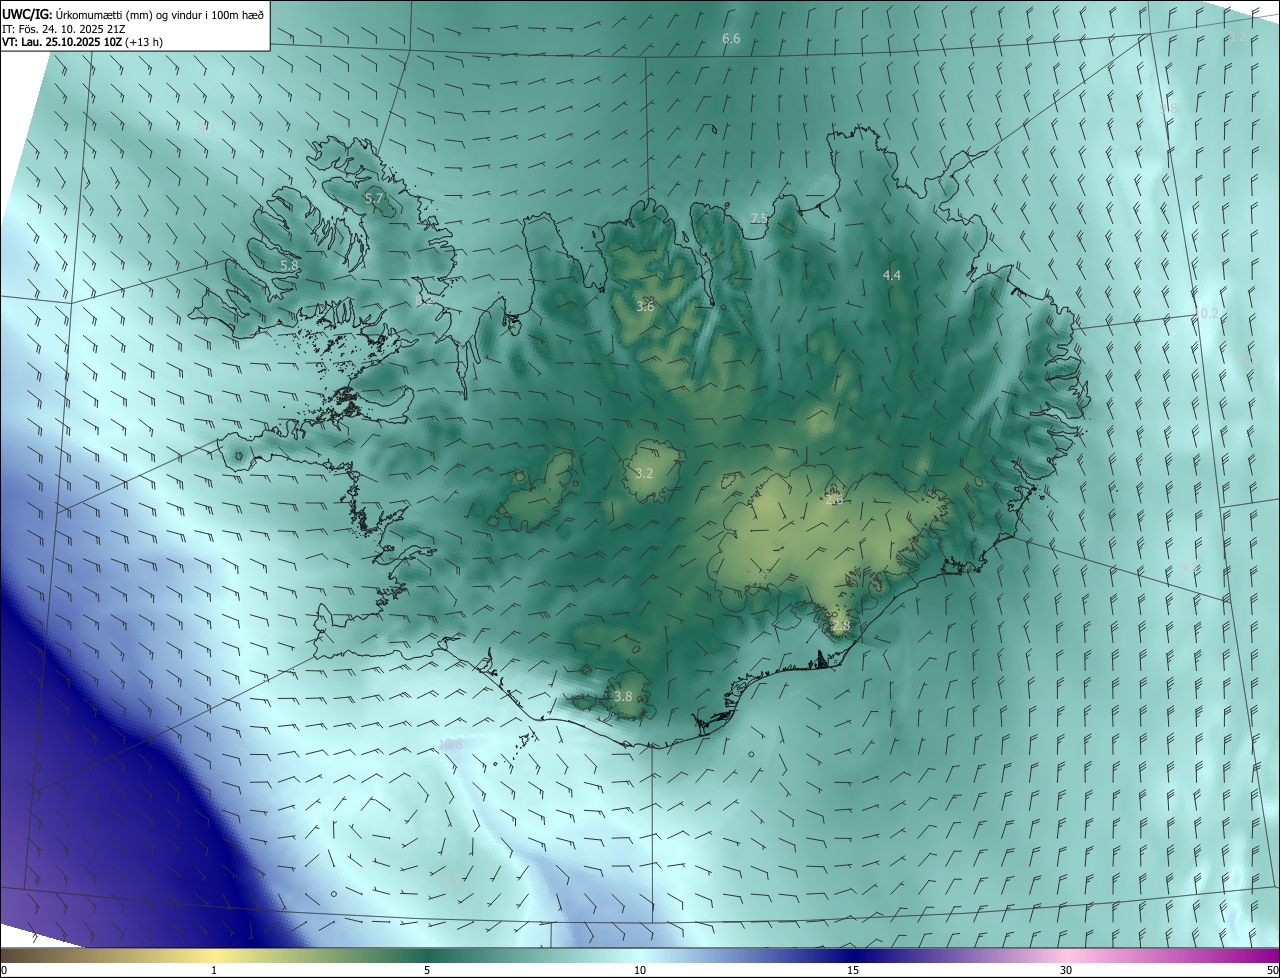Click the 1 label on the colour scale
1280x978 pixels.
click(214, 970)
